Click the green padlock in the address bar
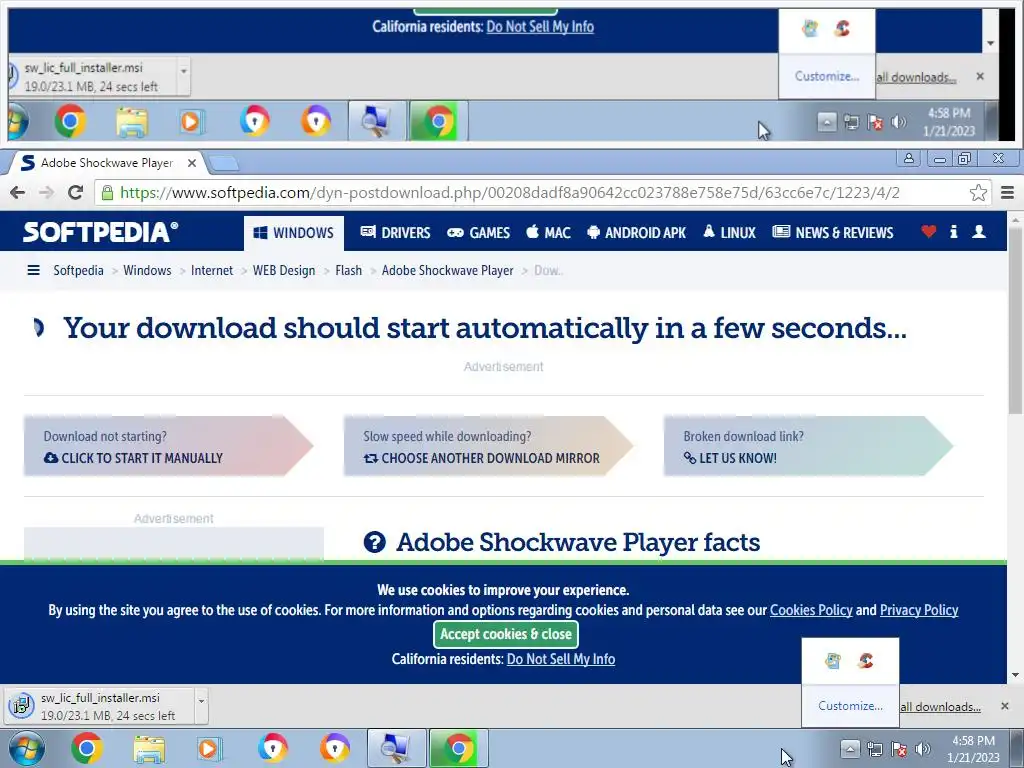Image resolution: width=1024 pixels, height=768 pixels. [108, 193]
